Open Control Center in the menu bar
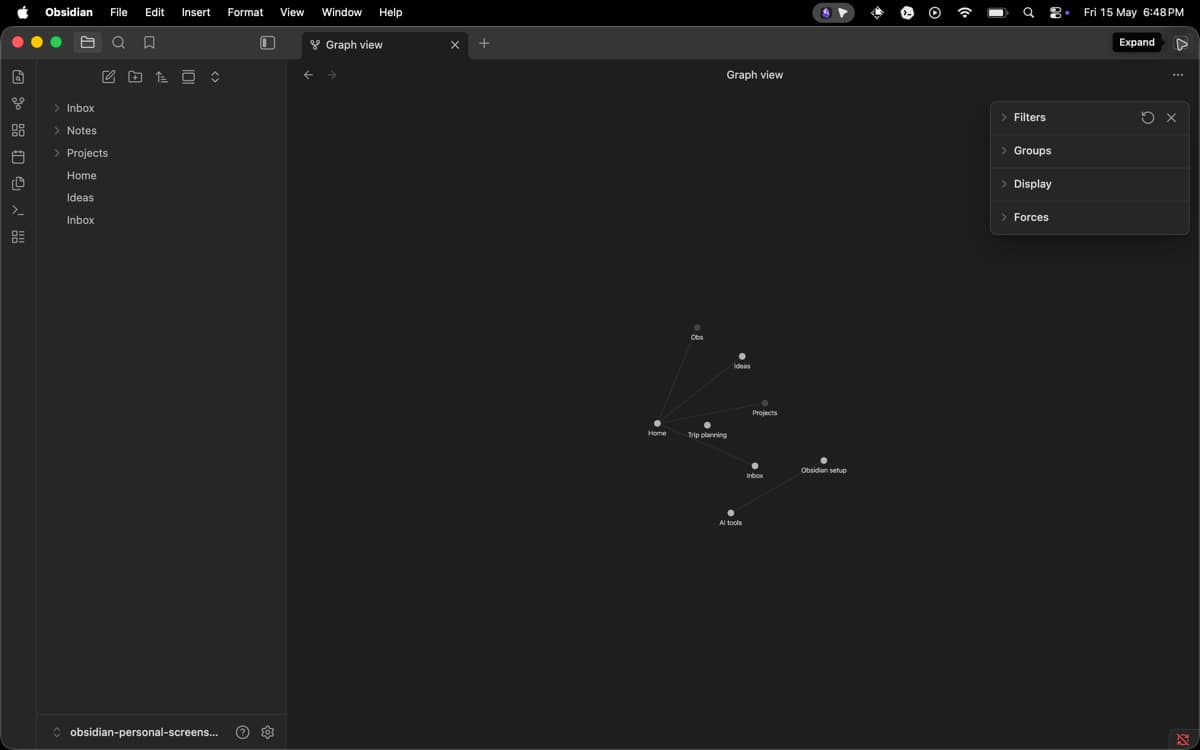This screenshot has height=750, width=1200. coord(1057,12)
